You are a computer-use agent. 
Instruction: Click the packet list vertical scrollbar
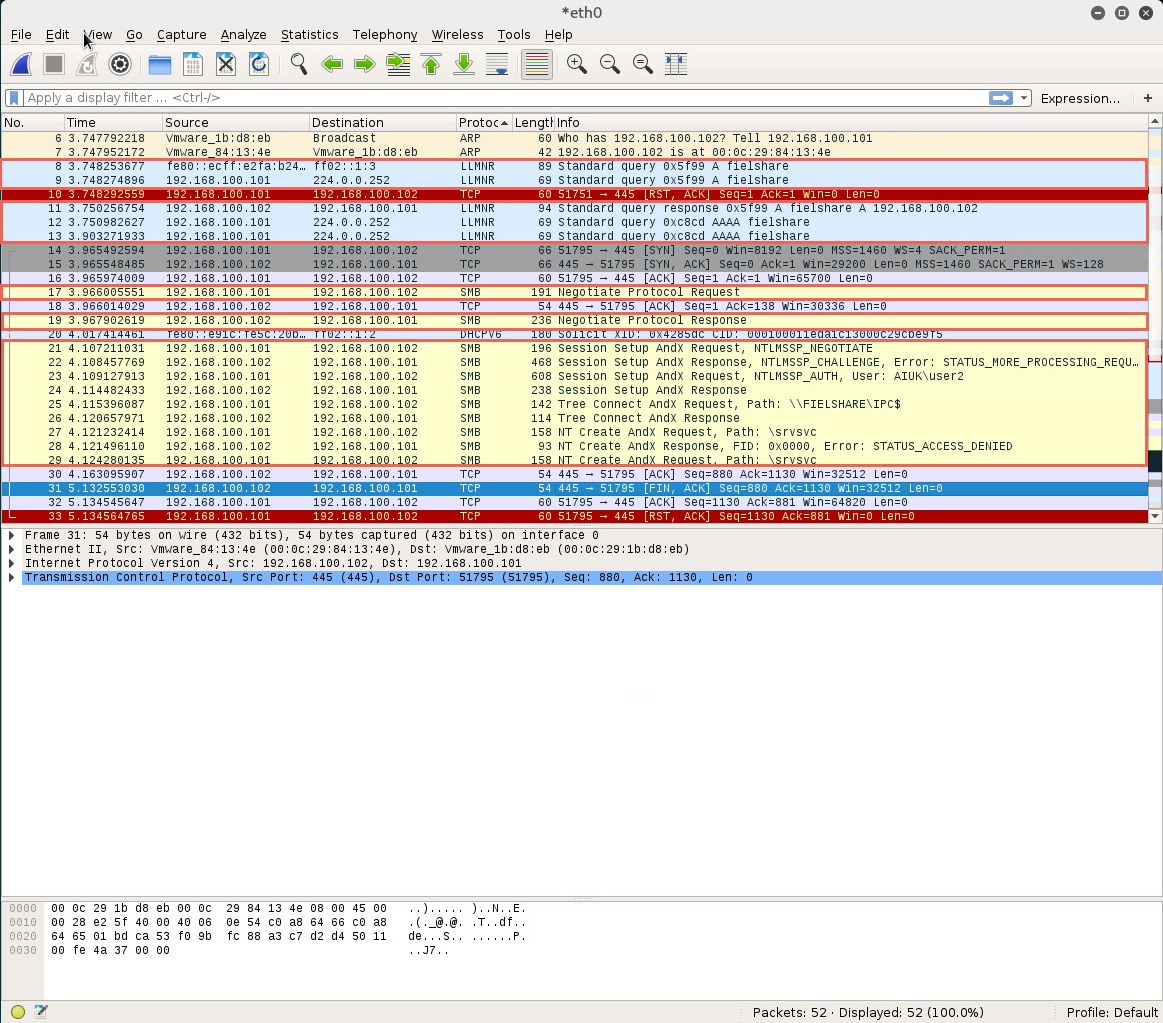[1155, 300]
